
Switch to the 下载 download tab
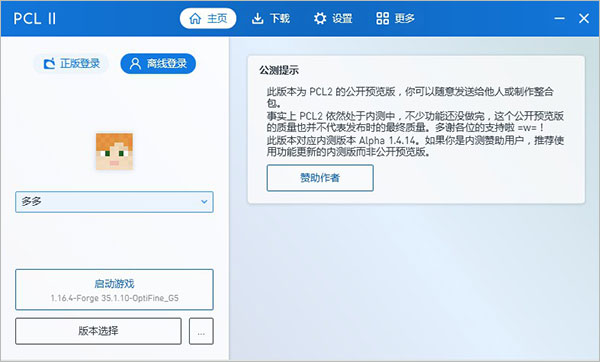pyautogui.click(x=271, y=18)
